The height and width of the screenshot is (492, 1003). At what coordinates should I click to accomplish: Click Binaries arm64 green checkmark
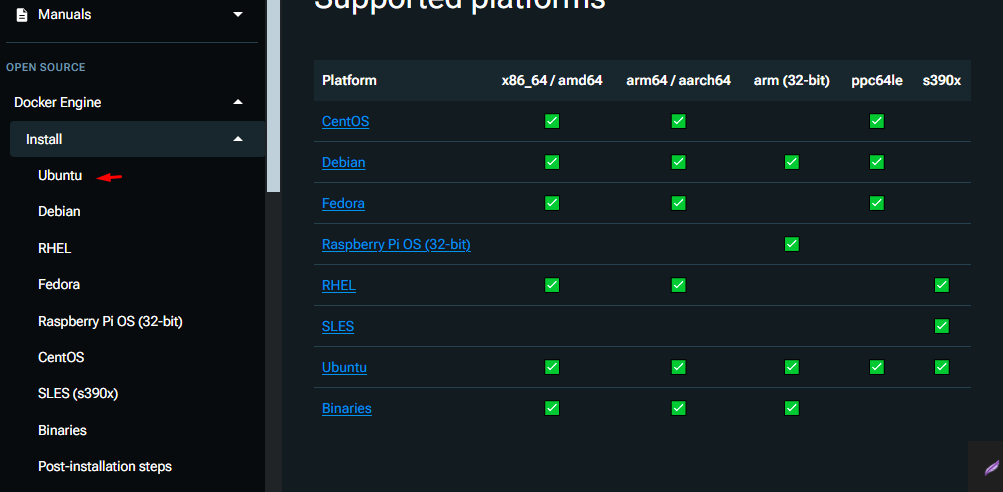[x=678, y=408]
